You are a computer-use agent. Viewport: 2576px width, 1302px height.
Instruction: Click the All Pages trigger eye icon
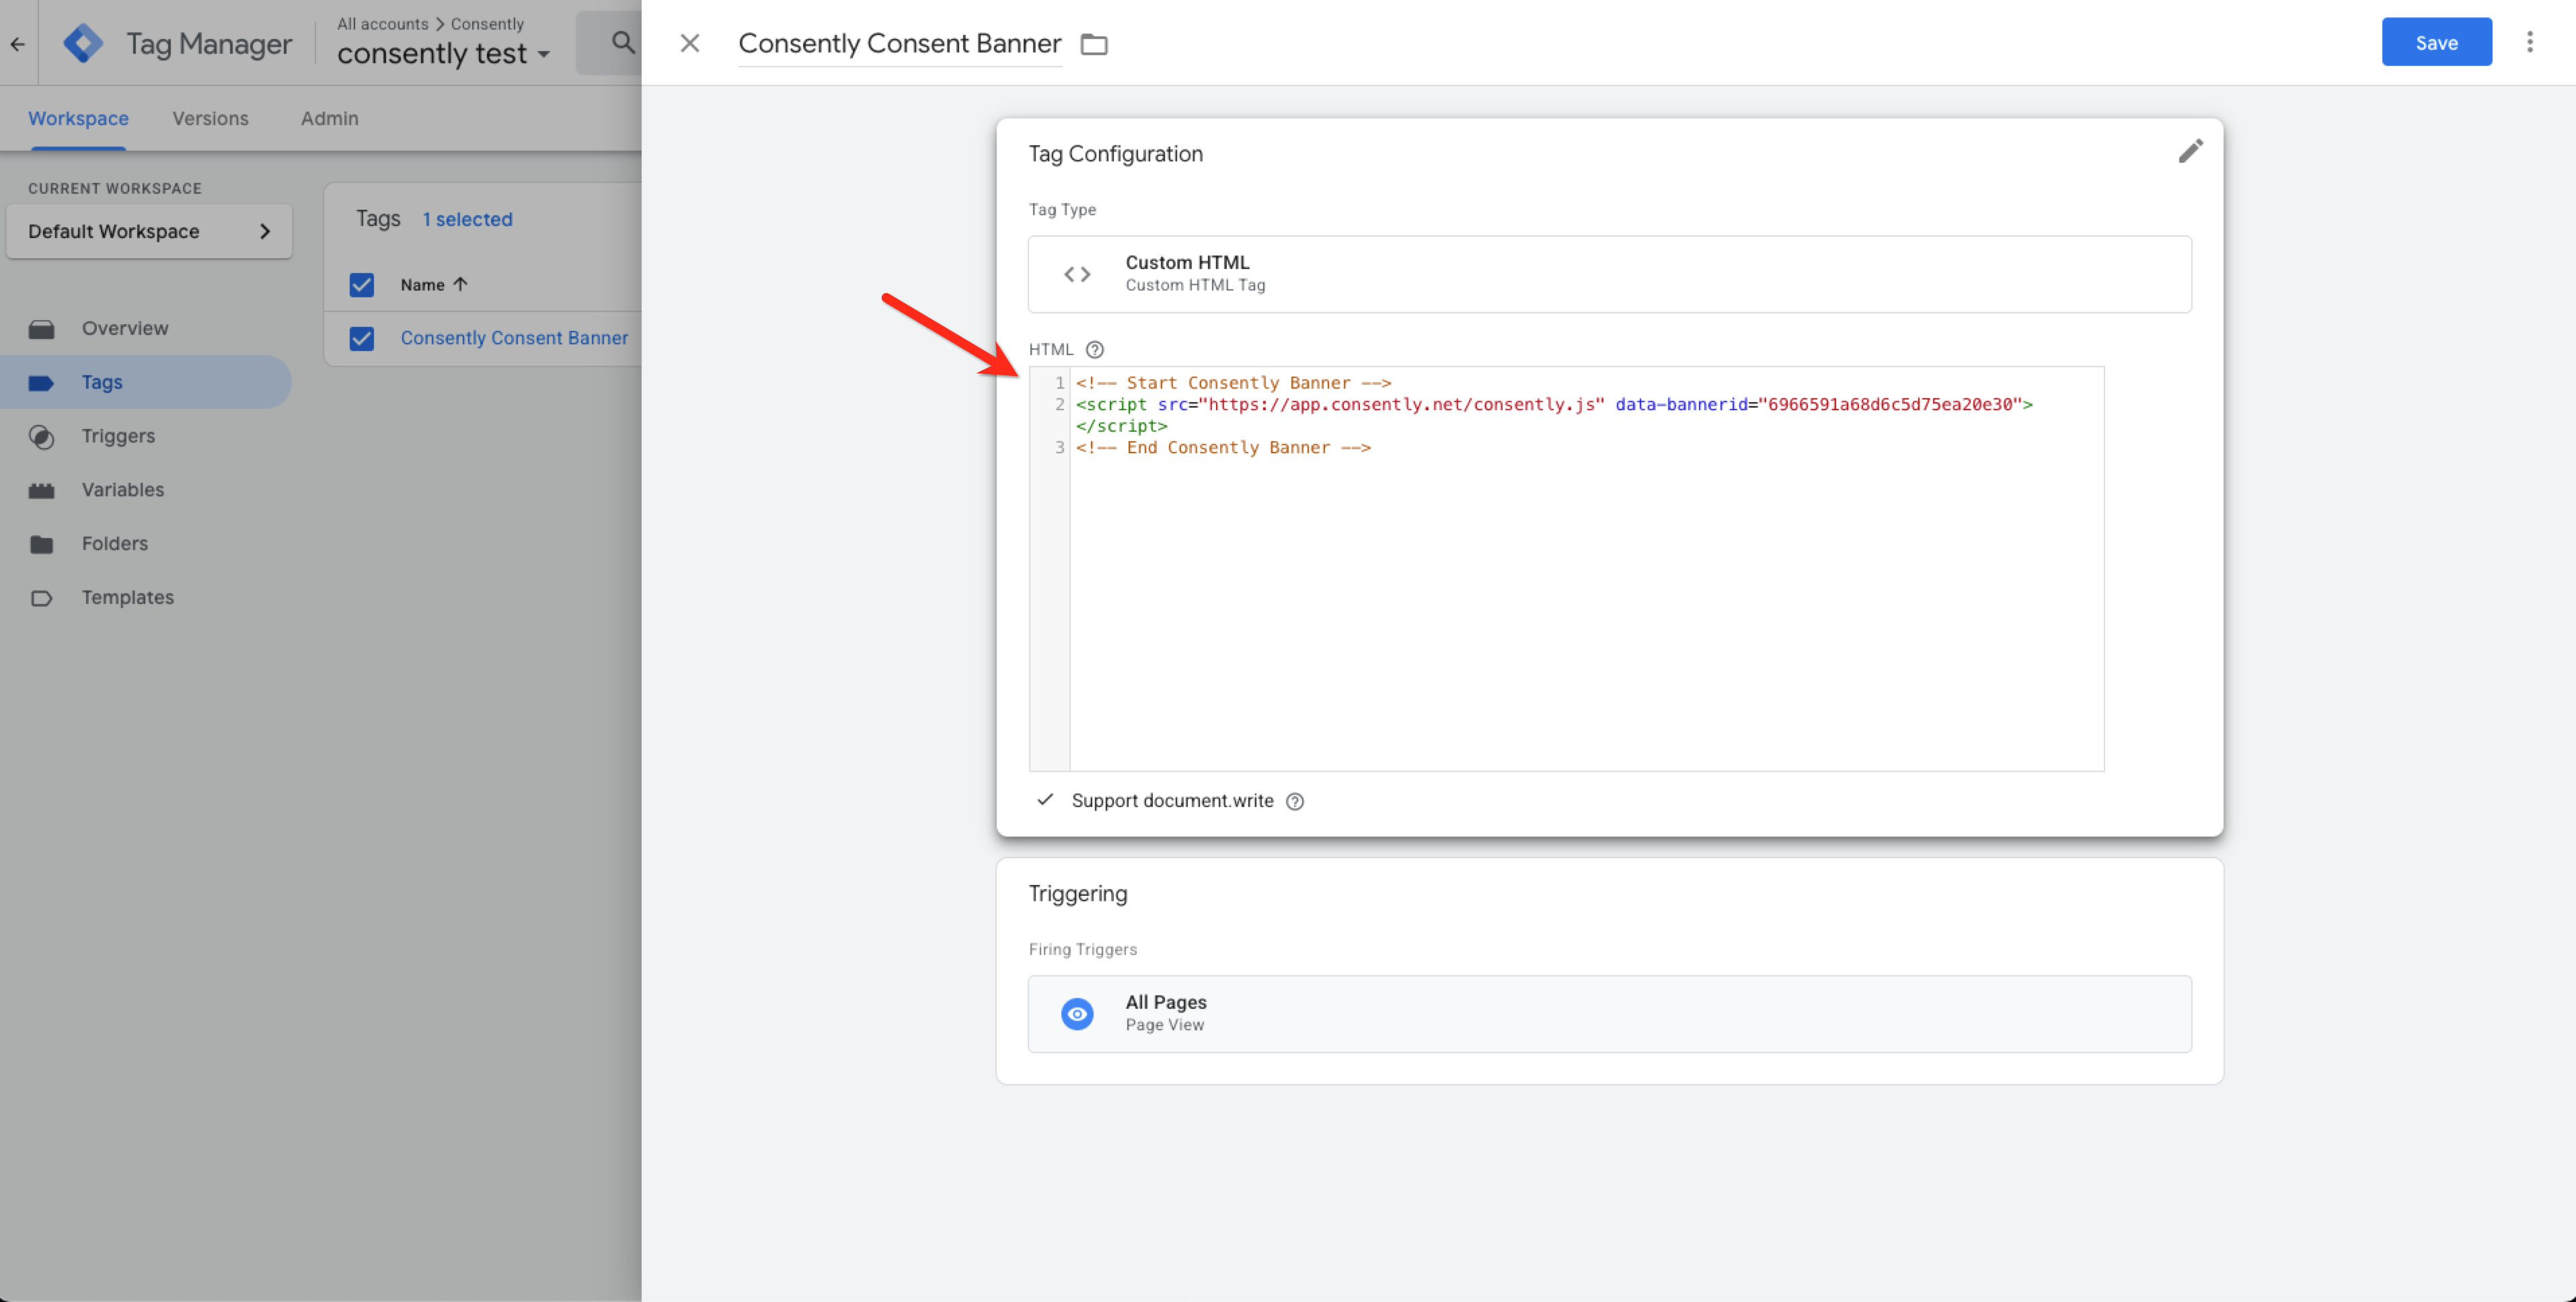pyautogui.click(x=1077, y=1013)
